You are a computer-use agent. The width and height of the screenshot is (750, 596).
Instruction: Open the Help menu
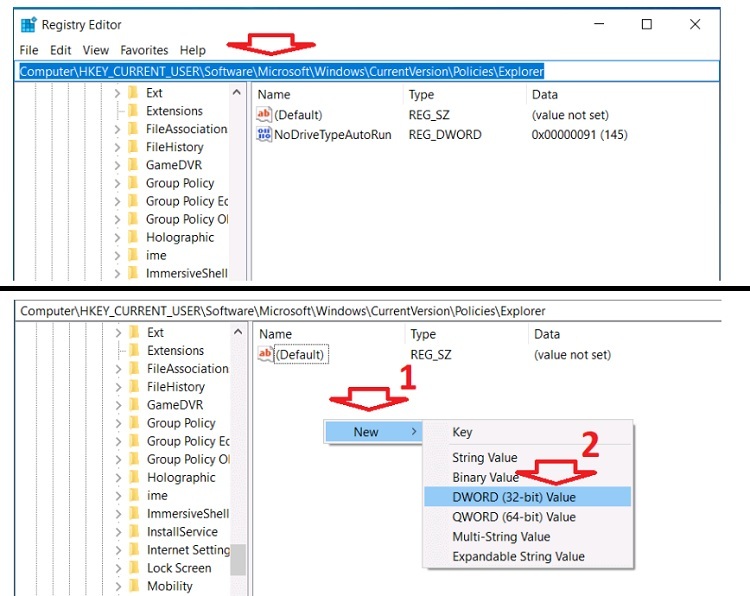click(193, 50)
